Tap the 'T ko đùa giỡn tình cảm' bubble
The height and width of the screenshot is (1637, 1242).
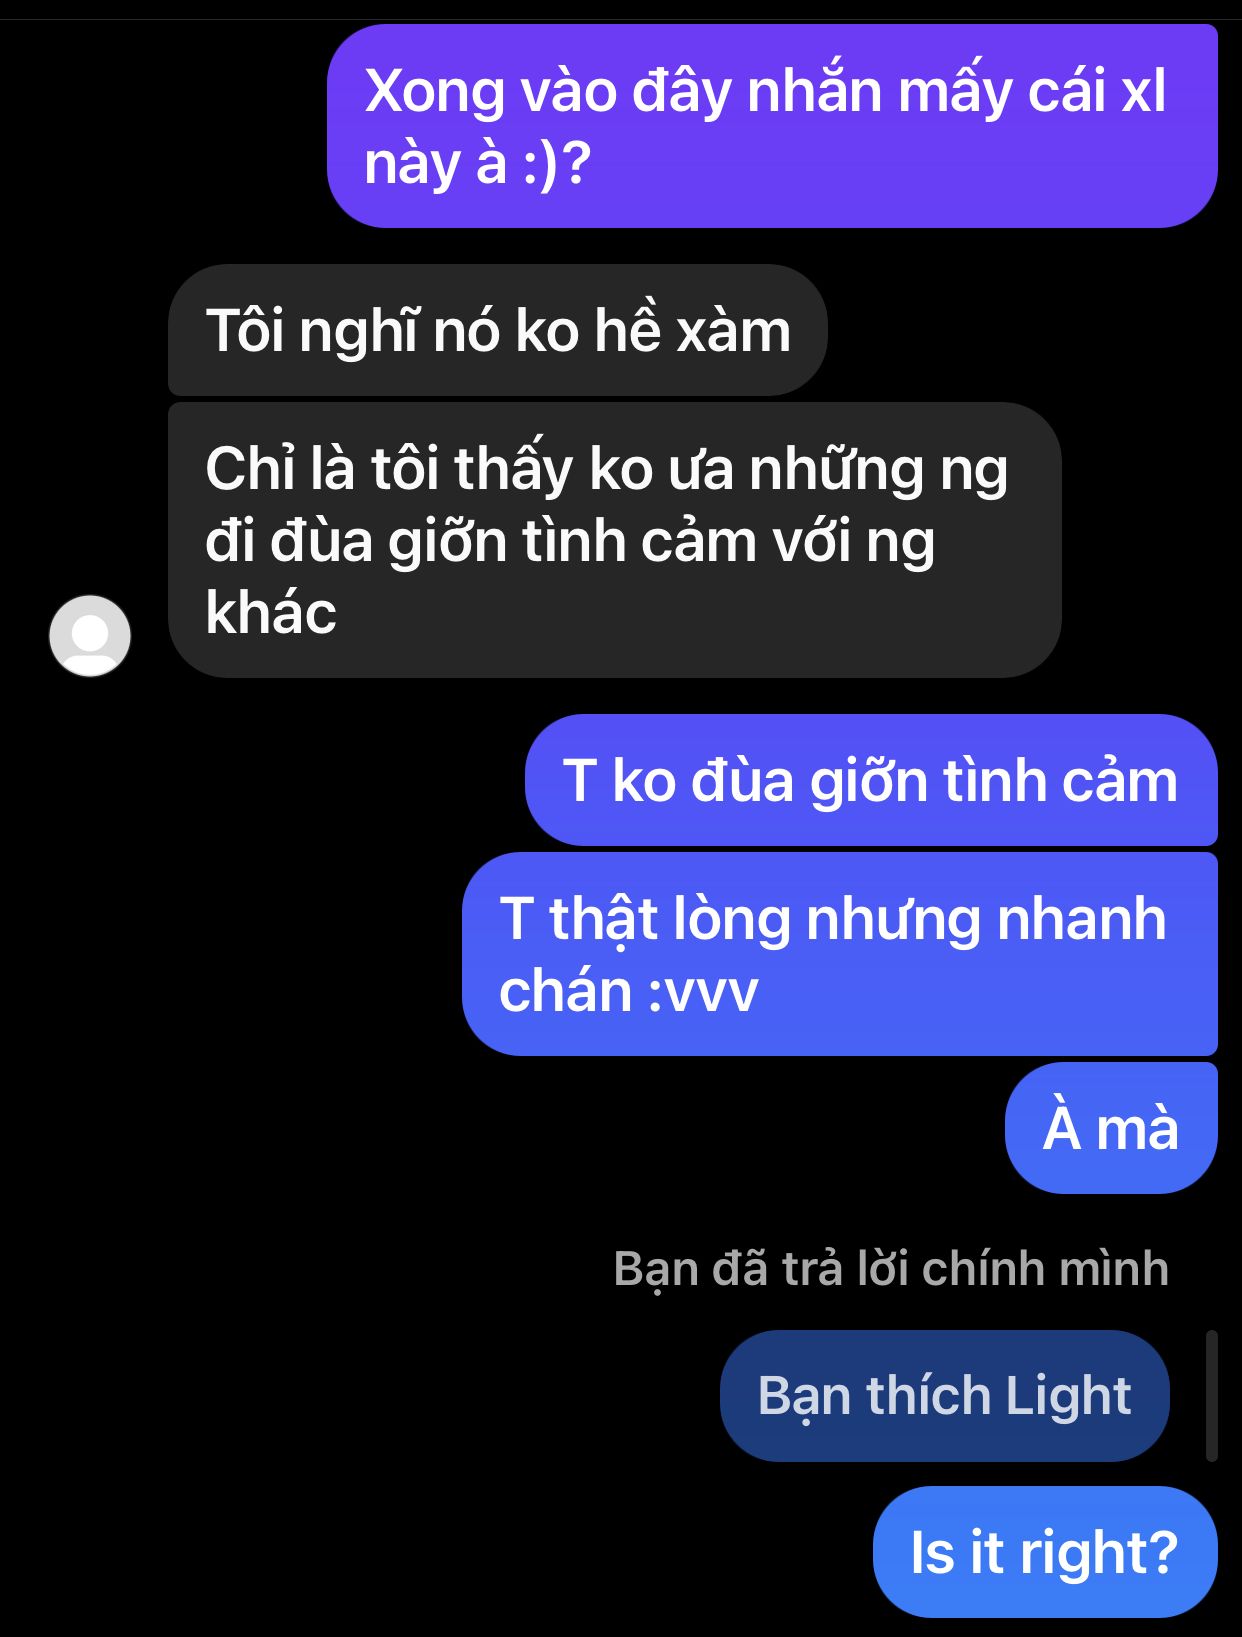point(871,780)
